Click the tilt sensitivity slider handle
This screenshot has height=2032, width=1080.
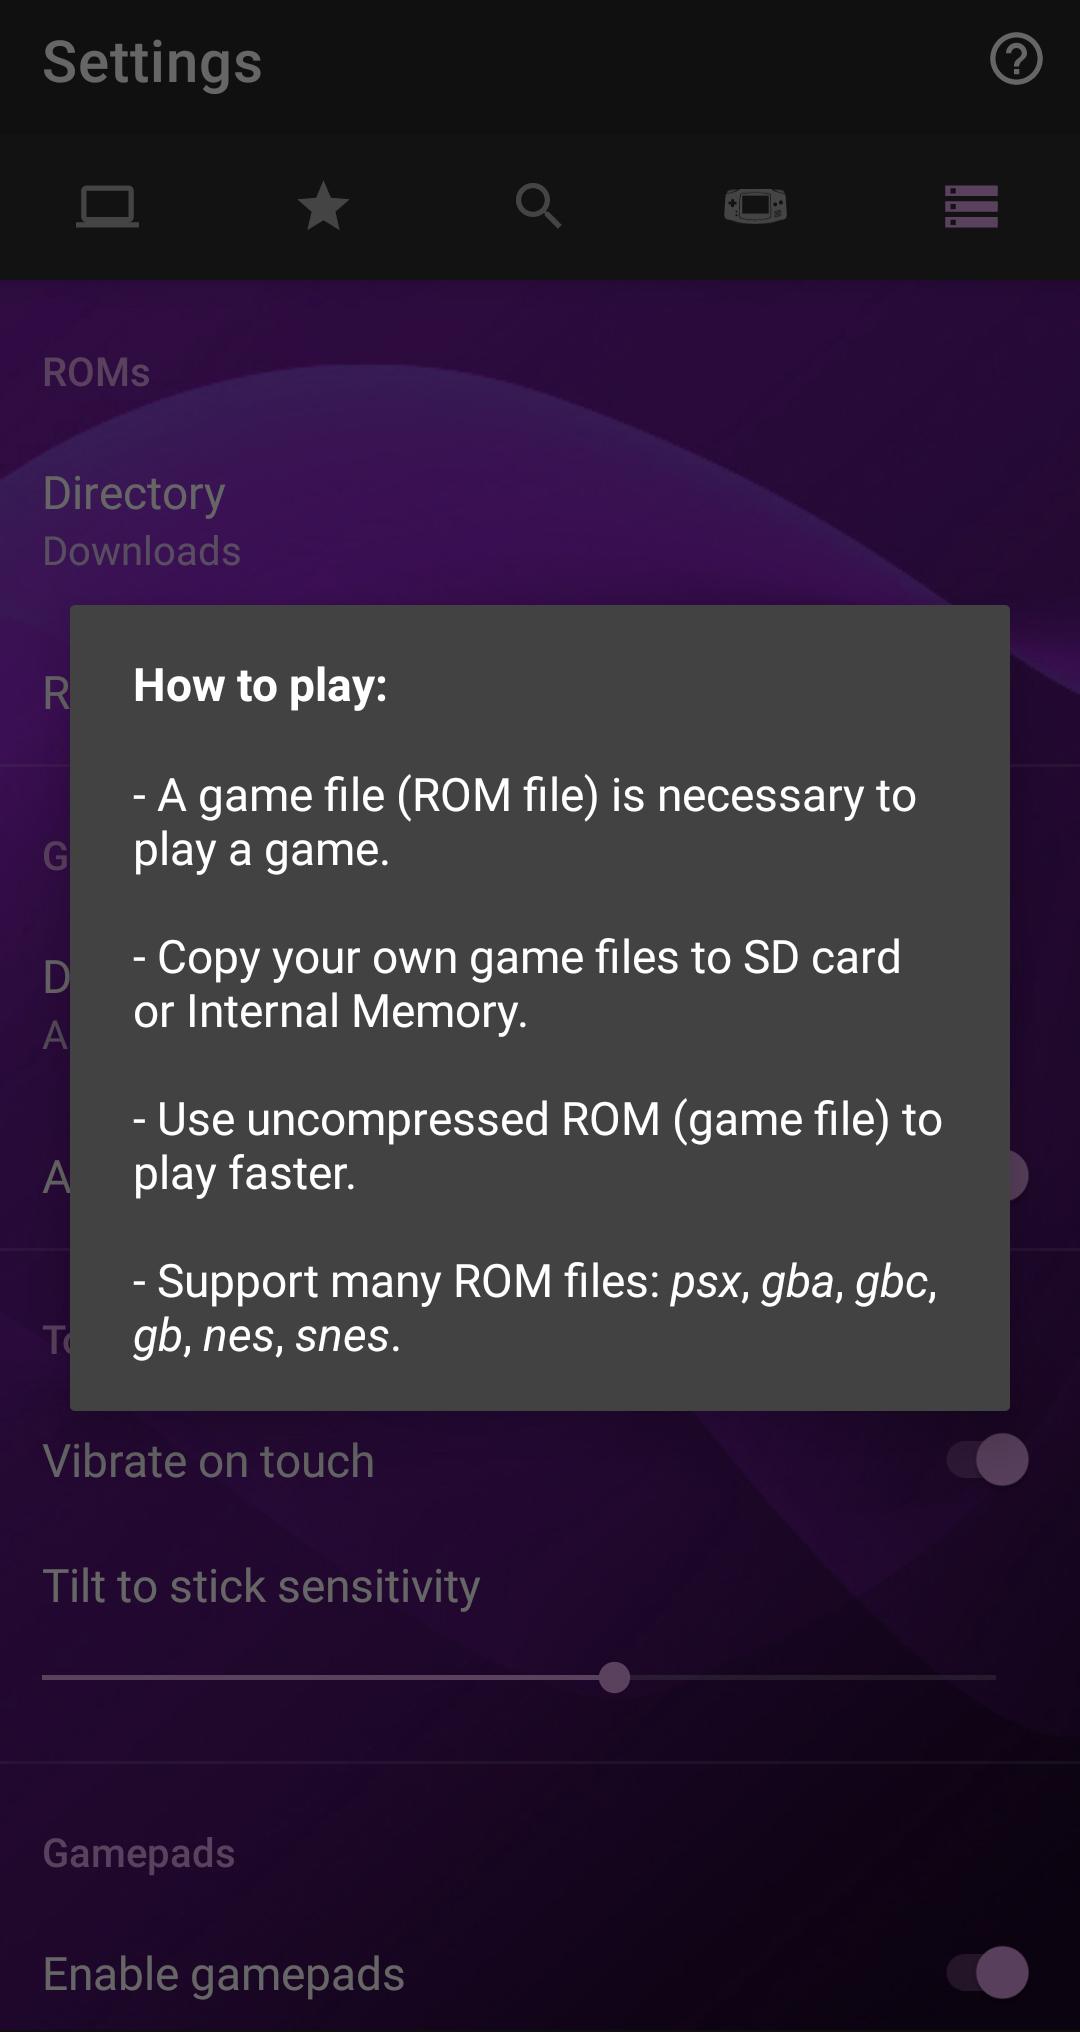pos(614,1677)
